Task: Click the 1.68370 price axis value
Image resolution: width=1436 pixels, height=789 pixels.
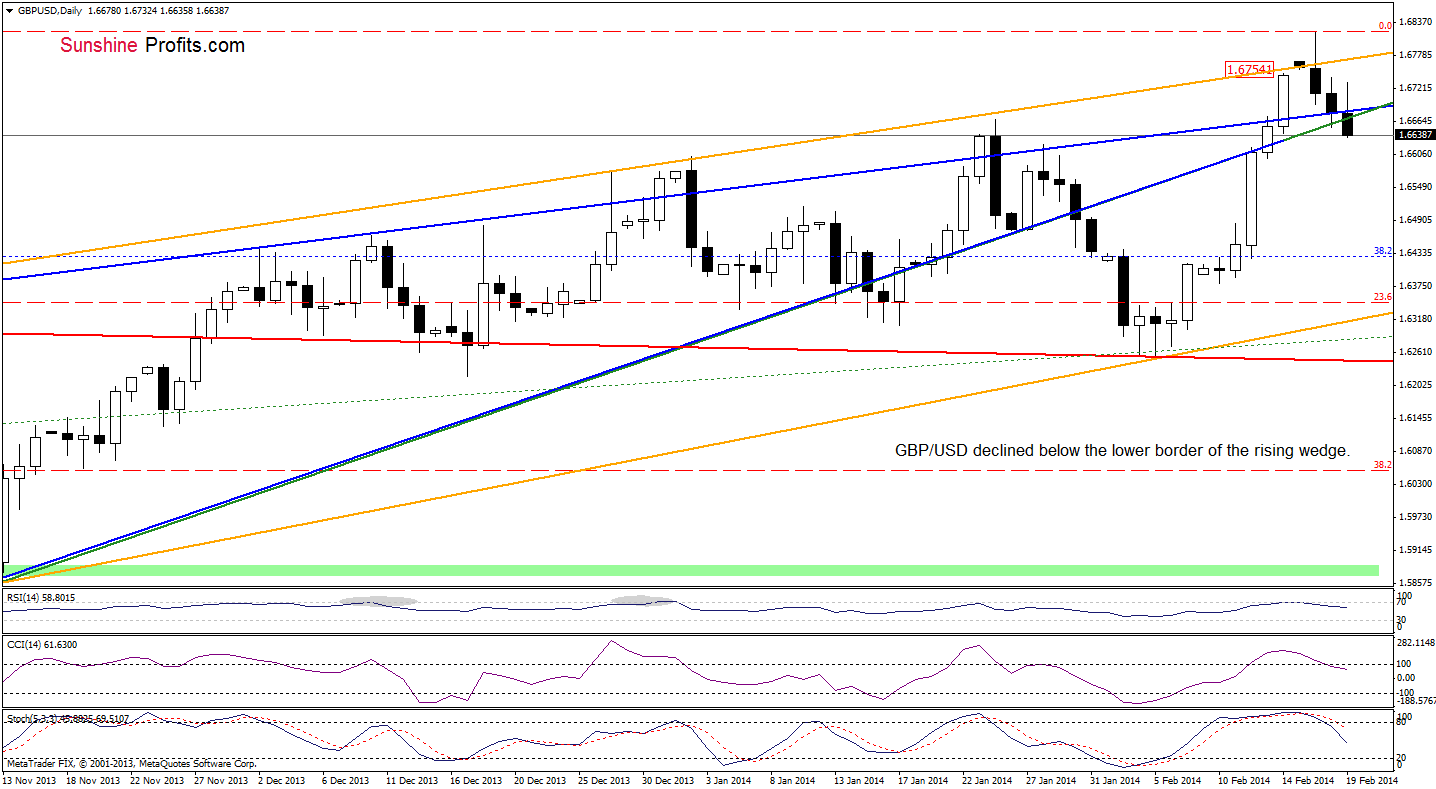Action: tap(1416, 21)
